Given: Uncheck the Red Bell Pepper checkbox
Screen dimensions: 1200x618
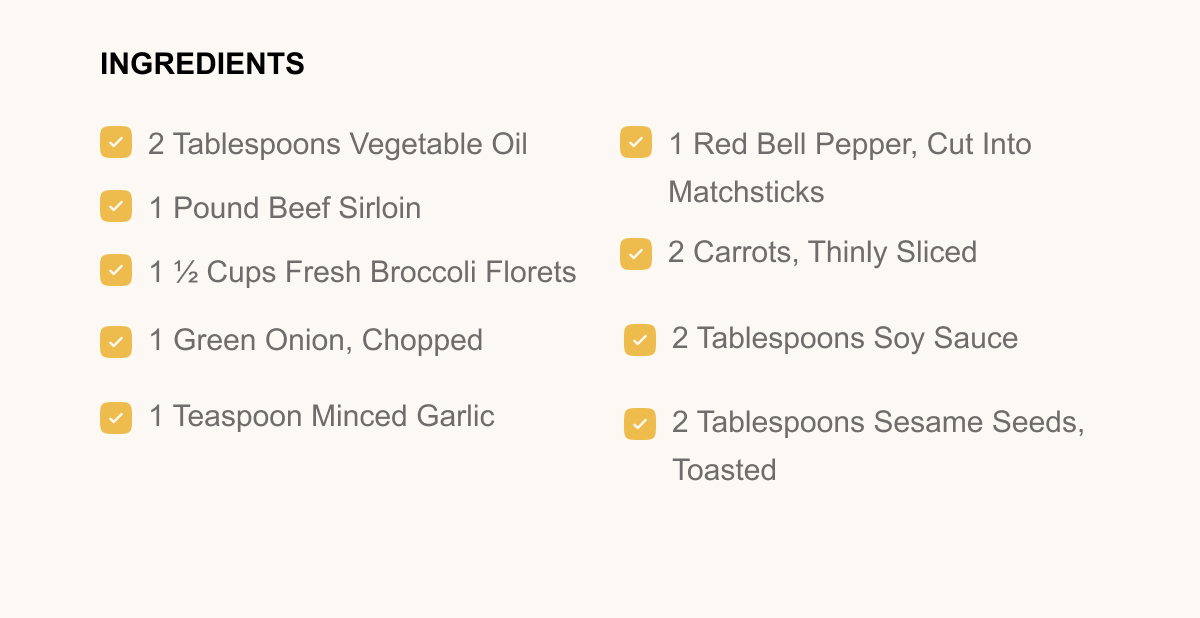Looking at the screenshot, I should click(x=636, y=142).
